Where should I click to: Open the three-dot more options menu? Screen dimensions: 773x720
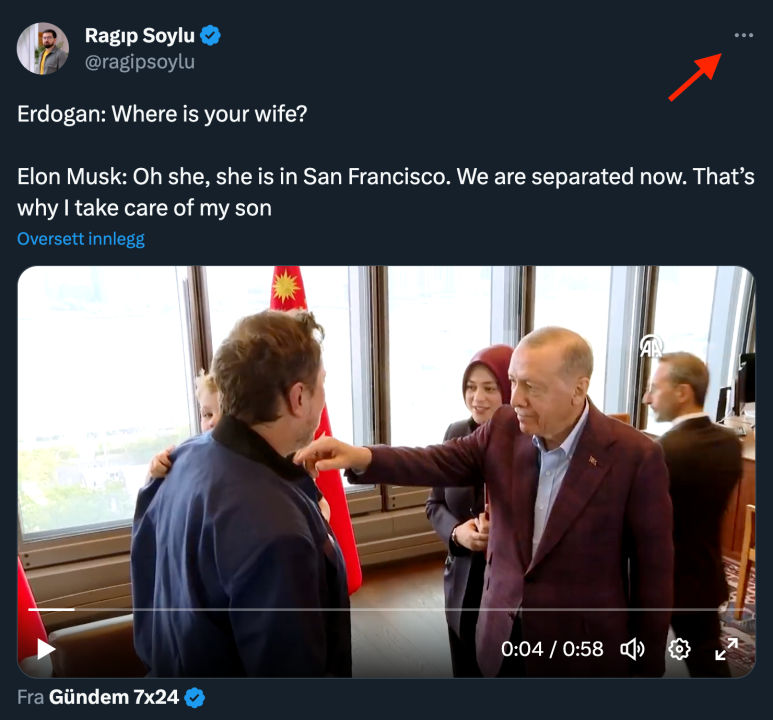coord(743,36)
